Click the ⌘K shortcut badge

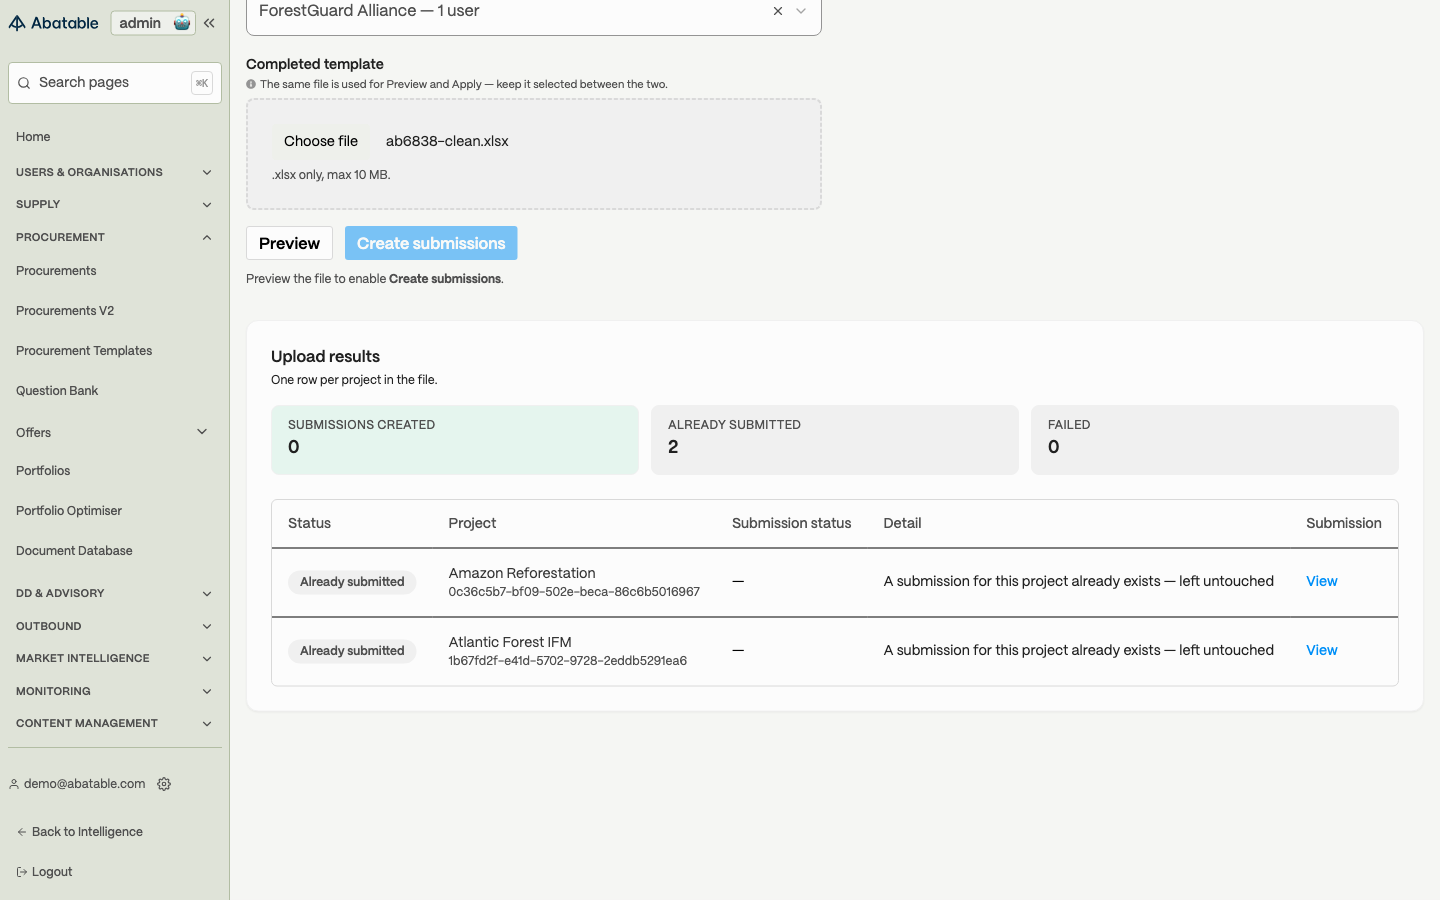(x=202, y=83)
